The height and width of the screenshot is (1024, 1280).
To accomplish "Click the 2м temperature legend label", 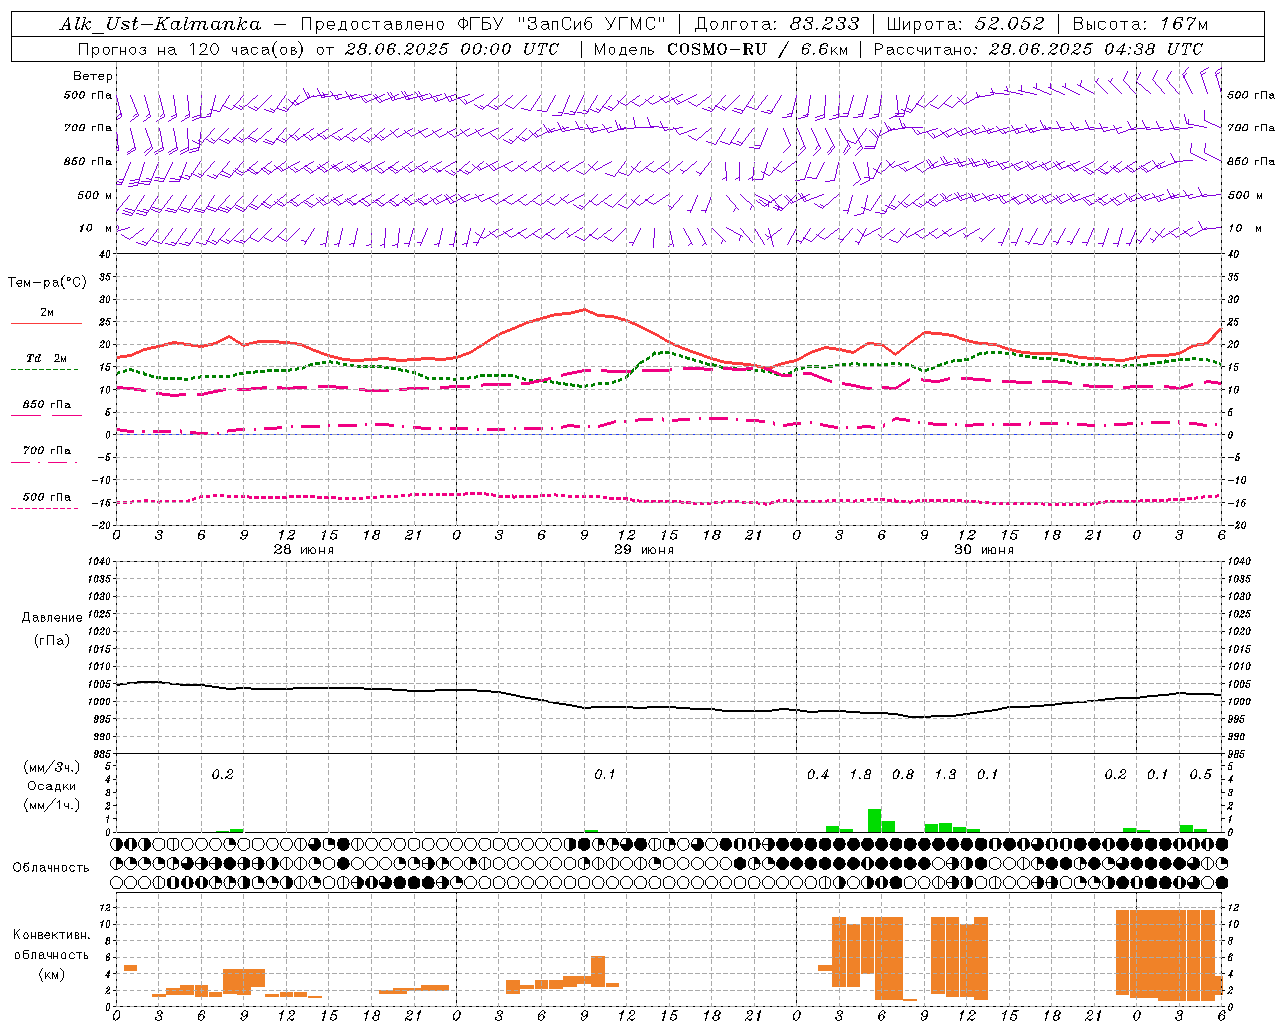I will (x=47, y=313).
